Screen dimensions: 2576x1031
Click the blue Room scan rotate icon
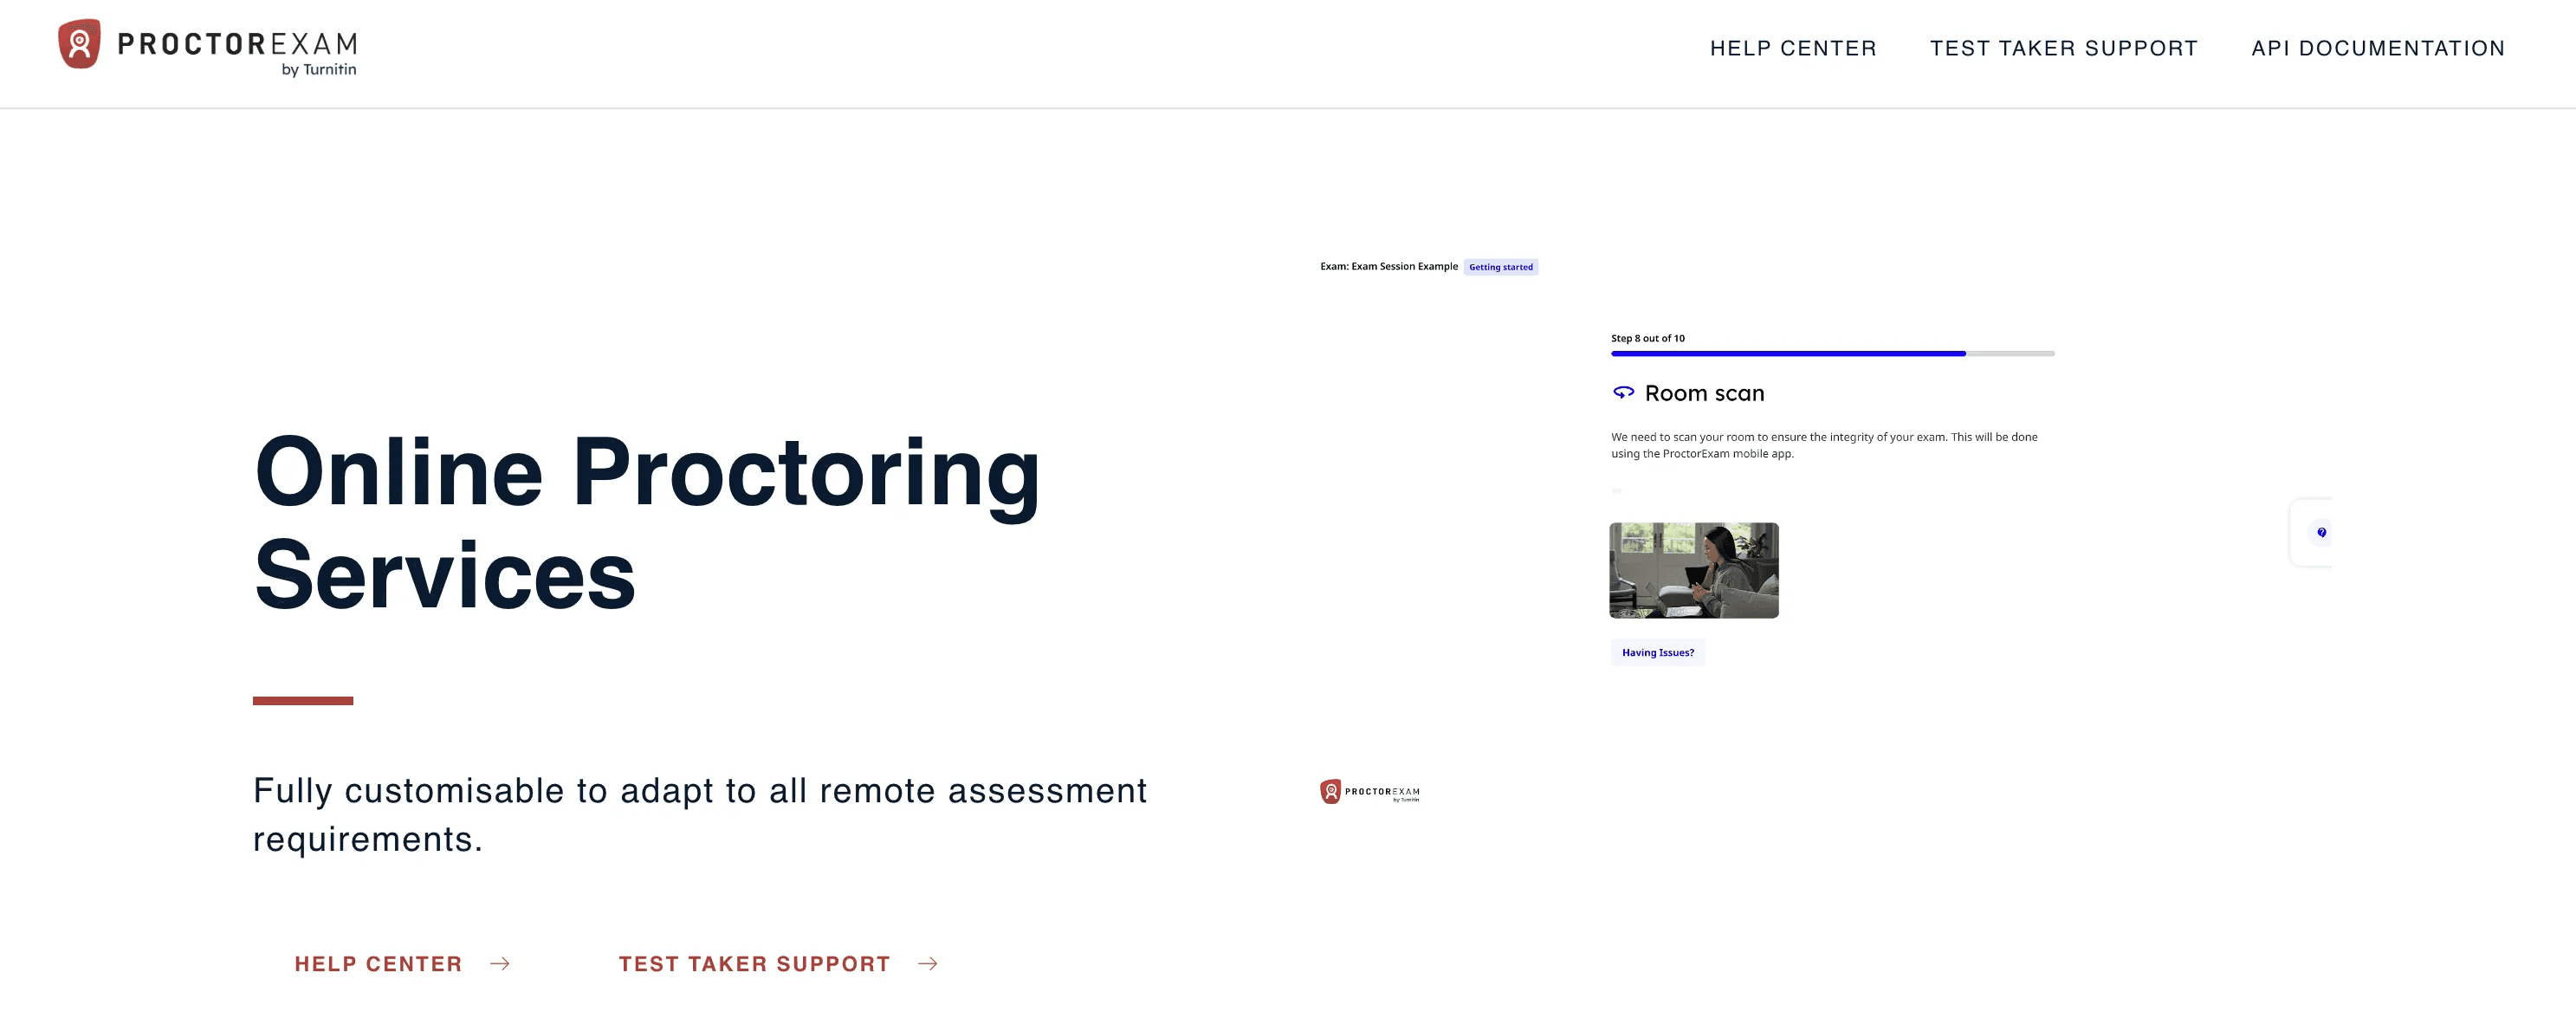pyautogui.click(x=1623, y=393)
